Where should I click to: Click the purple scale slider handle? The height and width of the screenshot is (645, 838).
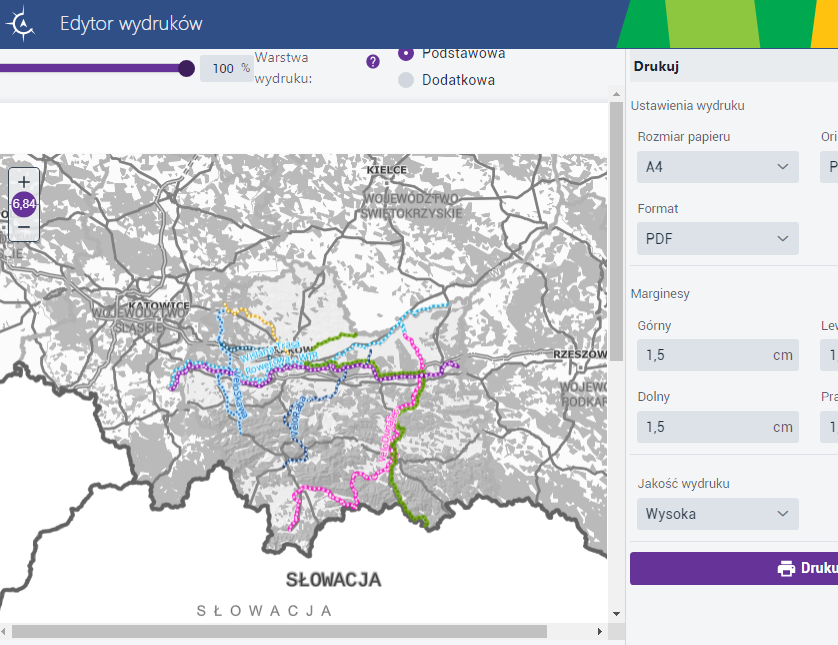click(x=186, y=68)
